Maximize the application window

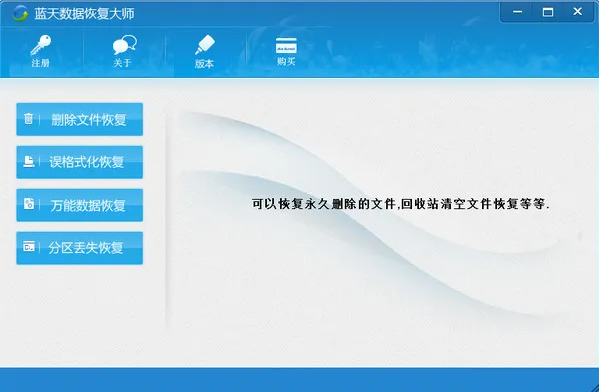point(548,12)
